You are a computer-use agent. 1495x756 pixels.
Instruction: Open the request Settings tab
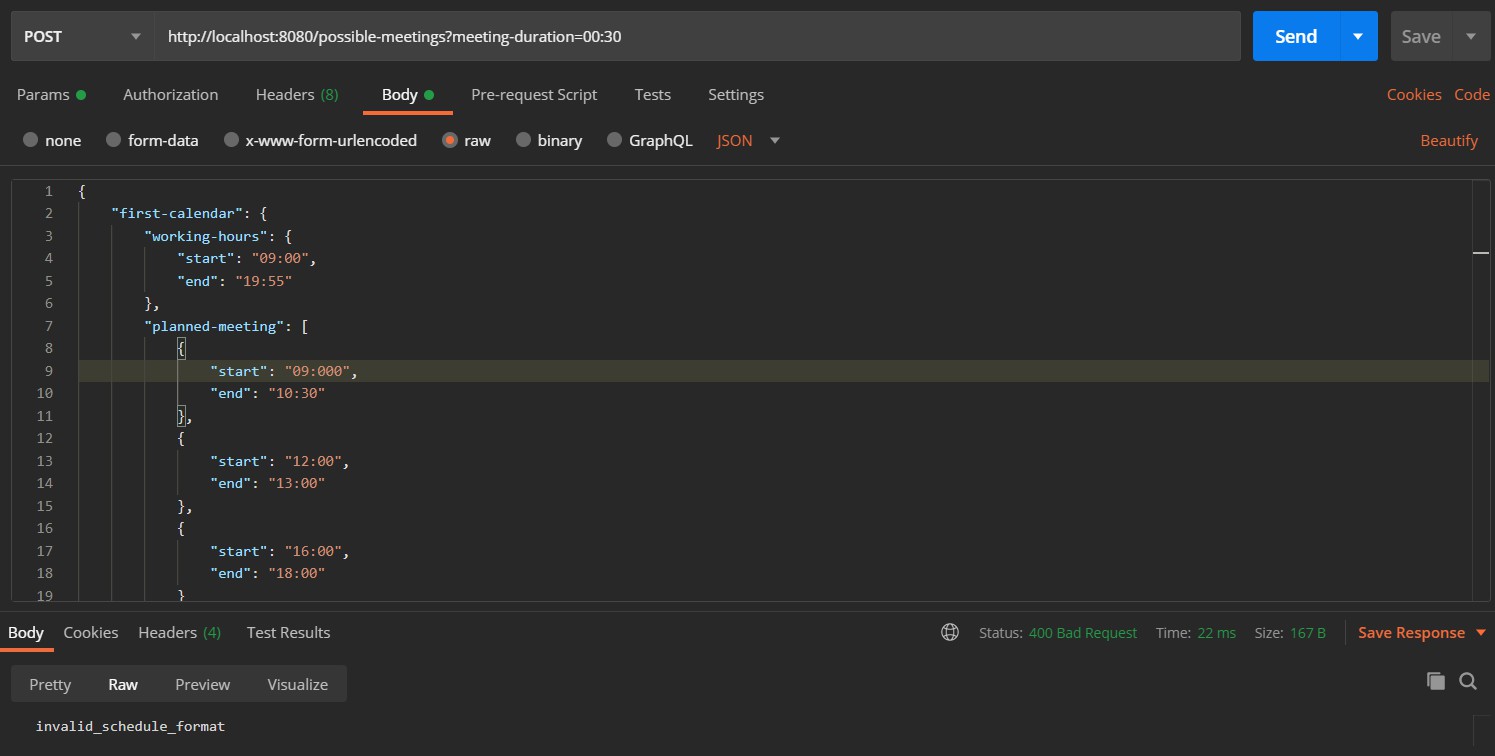click(x=736, y=94)
